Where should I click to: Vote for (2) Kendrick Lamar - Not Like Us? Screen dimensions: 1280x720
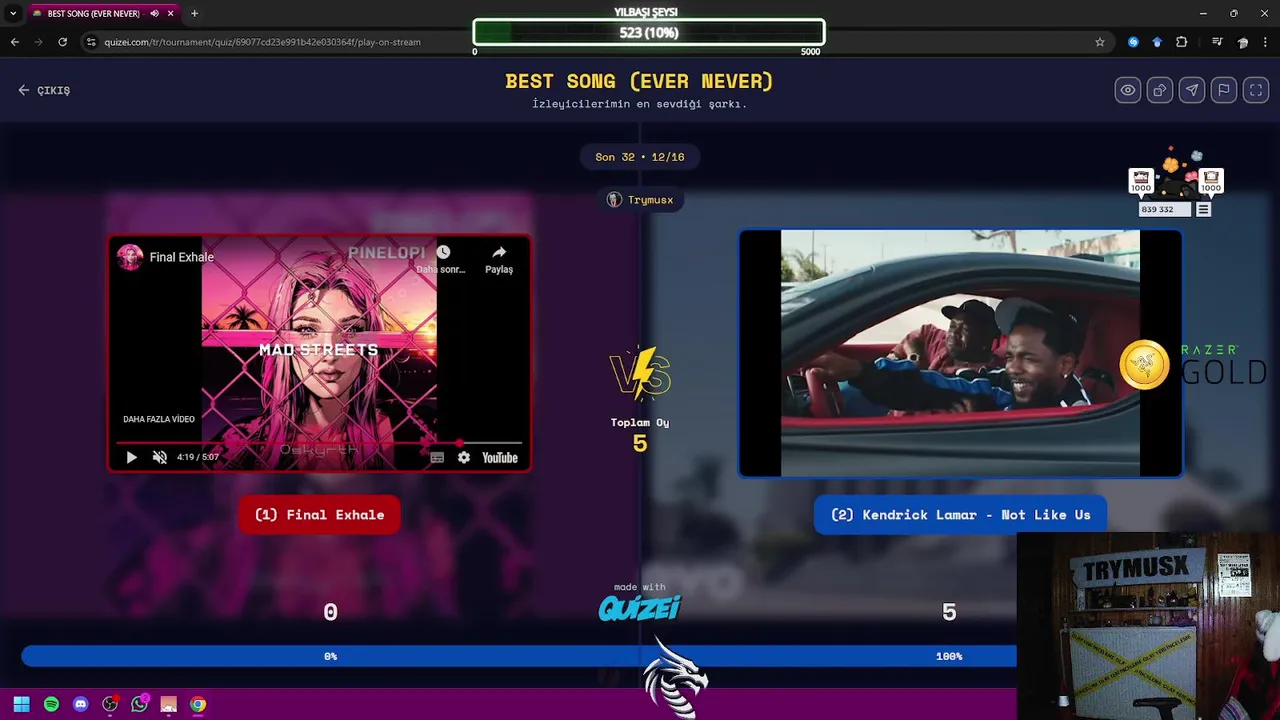960,515
